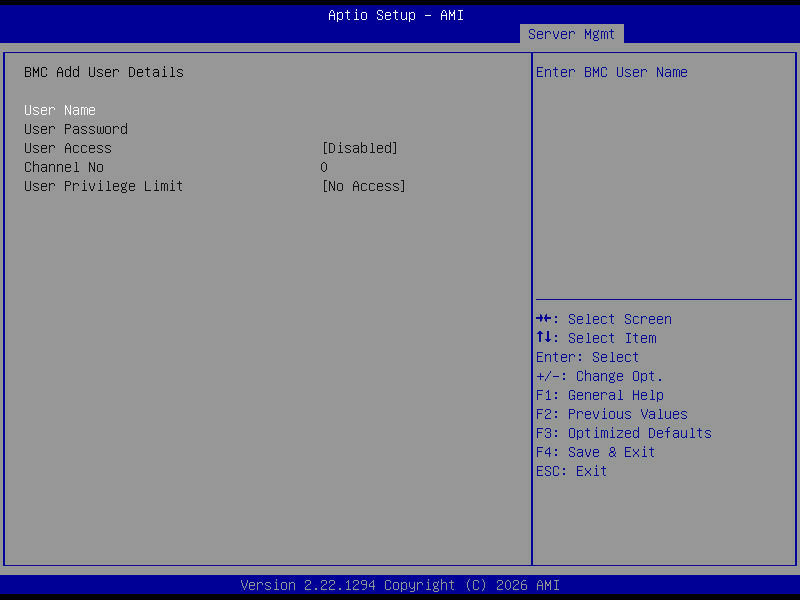
Task: Select the Channel No label
Action: [x=64, y=167]
